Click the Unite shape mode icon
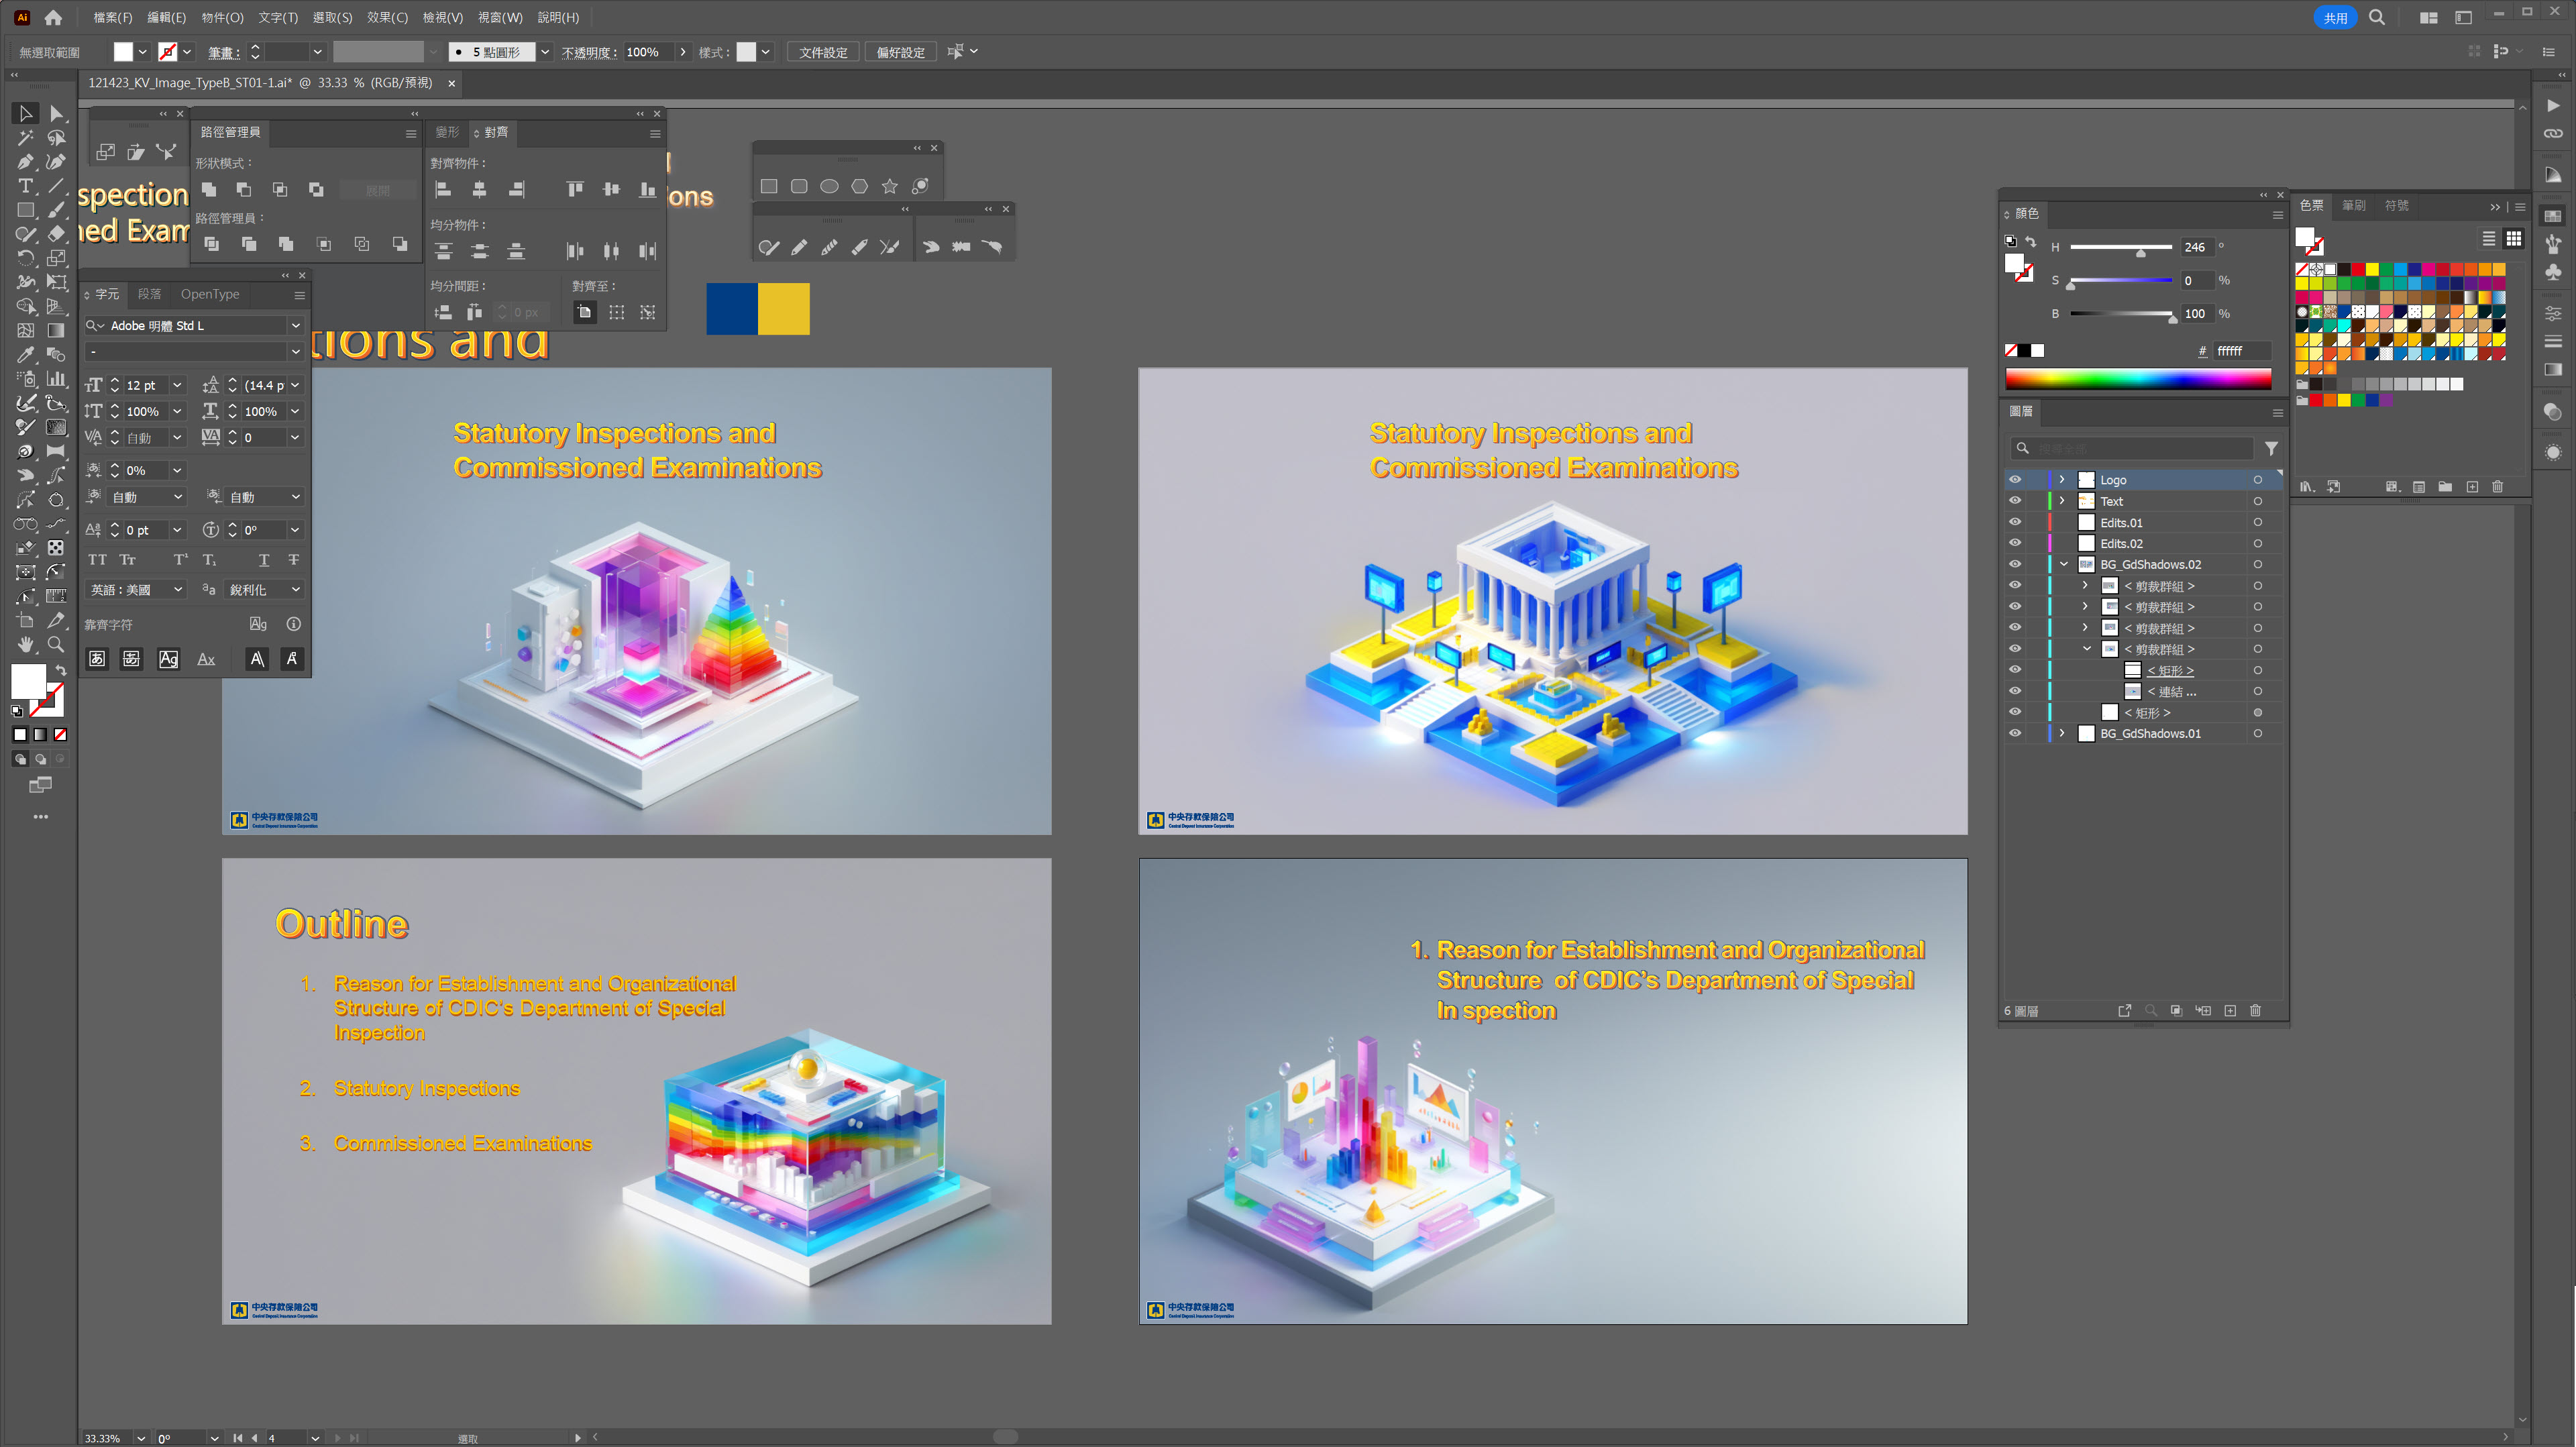This screenshot has width=2576, height=1447. [209, 189]
